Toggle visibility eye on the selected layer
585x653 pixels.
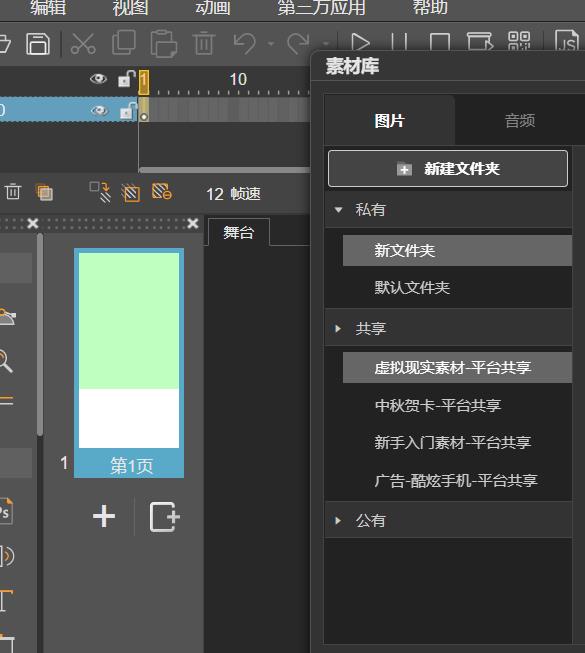click(x=99, y=110)
